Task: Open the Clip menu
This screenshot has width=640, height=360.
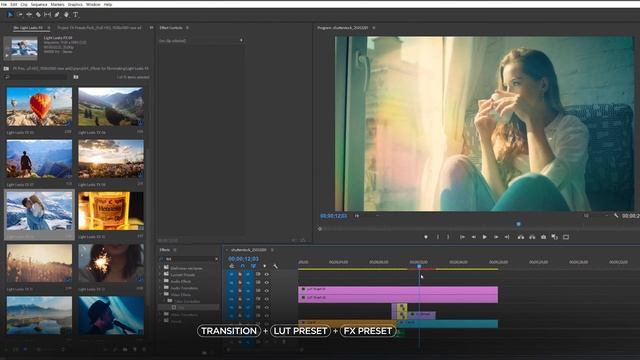Action: click(24, 4)
